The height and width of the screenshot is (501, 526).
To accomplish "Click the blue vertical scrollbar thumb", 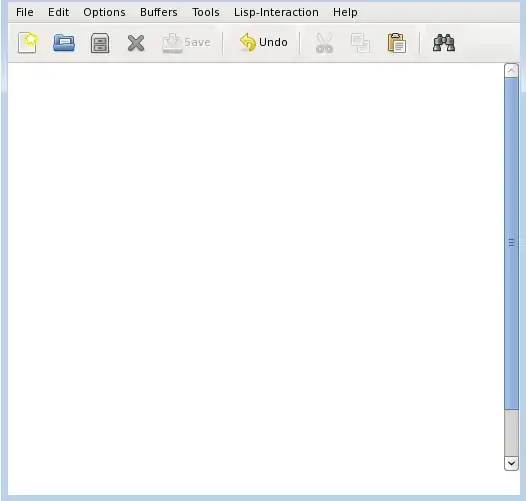I will 511,244.
